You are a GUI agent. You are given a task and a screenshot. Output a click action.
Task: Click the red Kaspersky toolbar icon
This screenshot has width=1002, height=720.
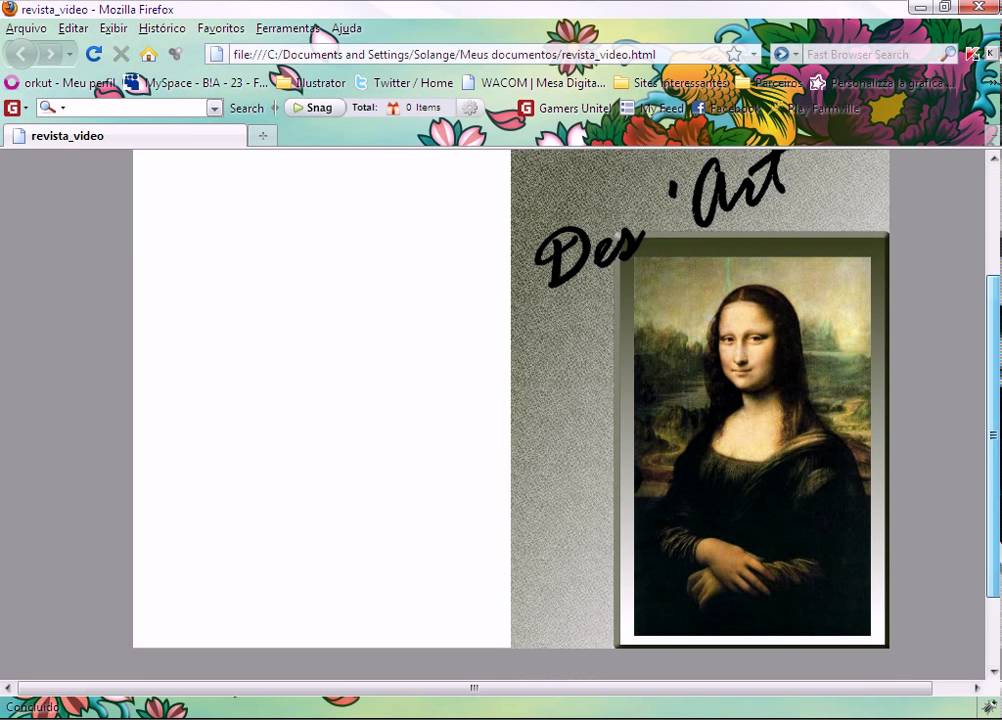pyautogui.click(x=973, y=54)
